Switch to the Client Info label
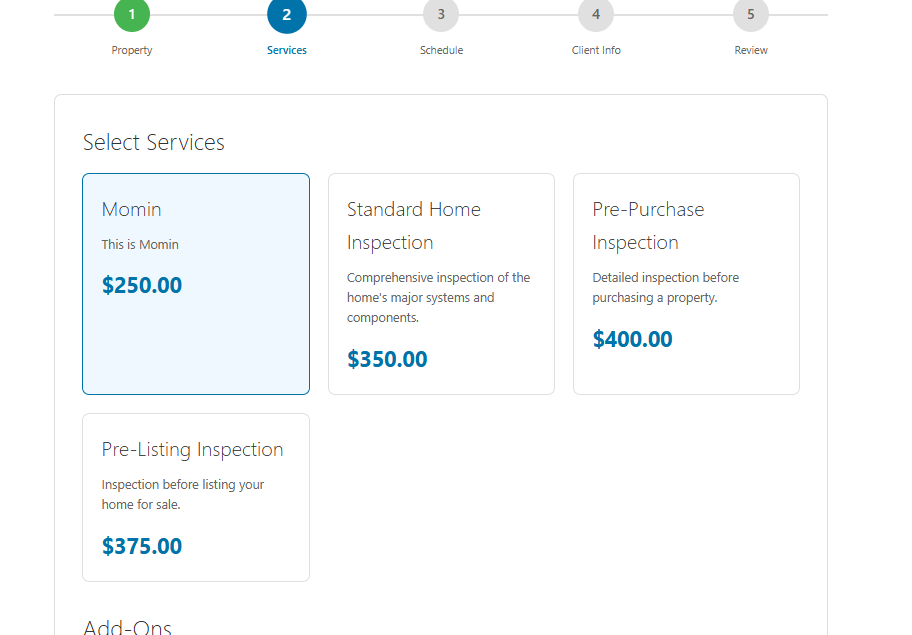Screen dimensions: 912x635 [x=596, y=50]
